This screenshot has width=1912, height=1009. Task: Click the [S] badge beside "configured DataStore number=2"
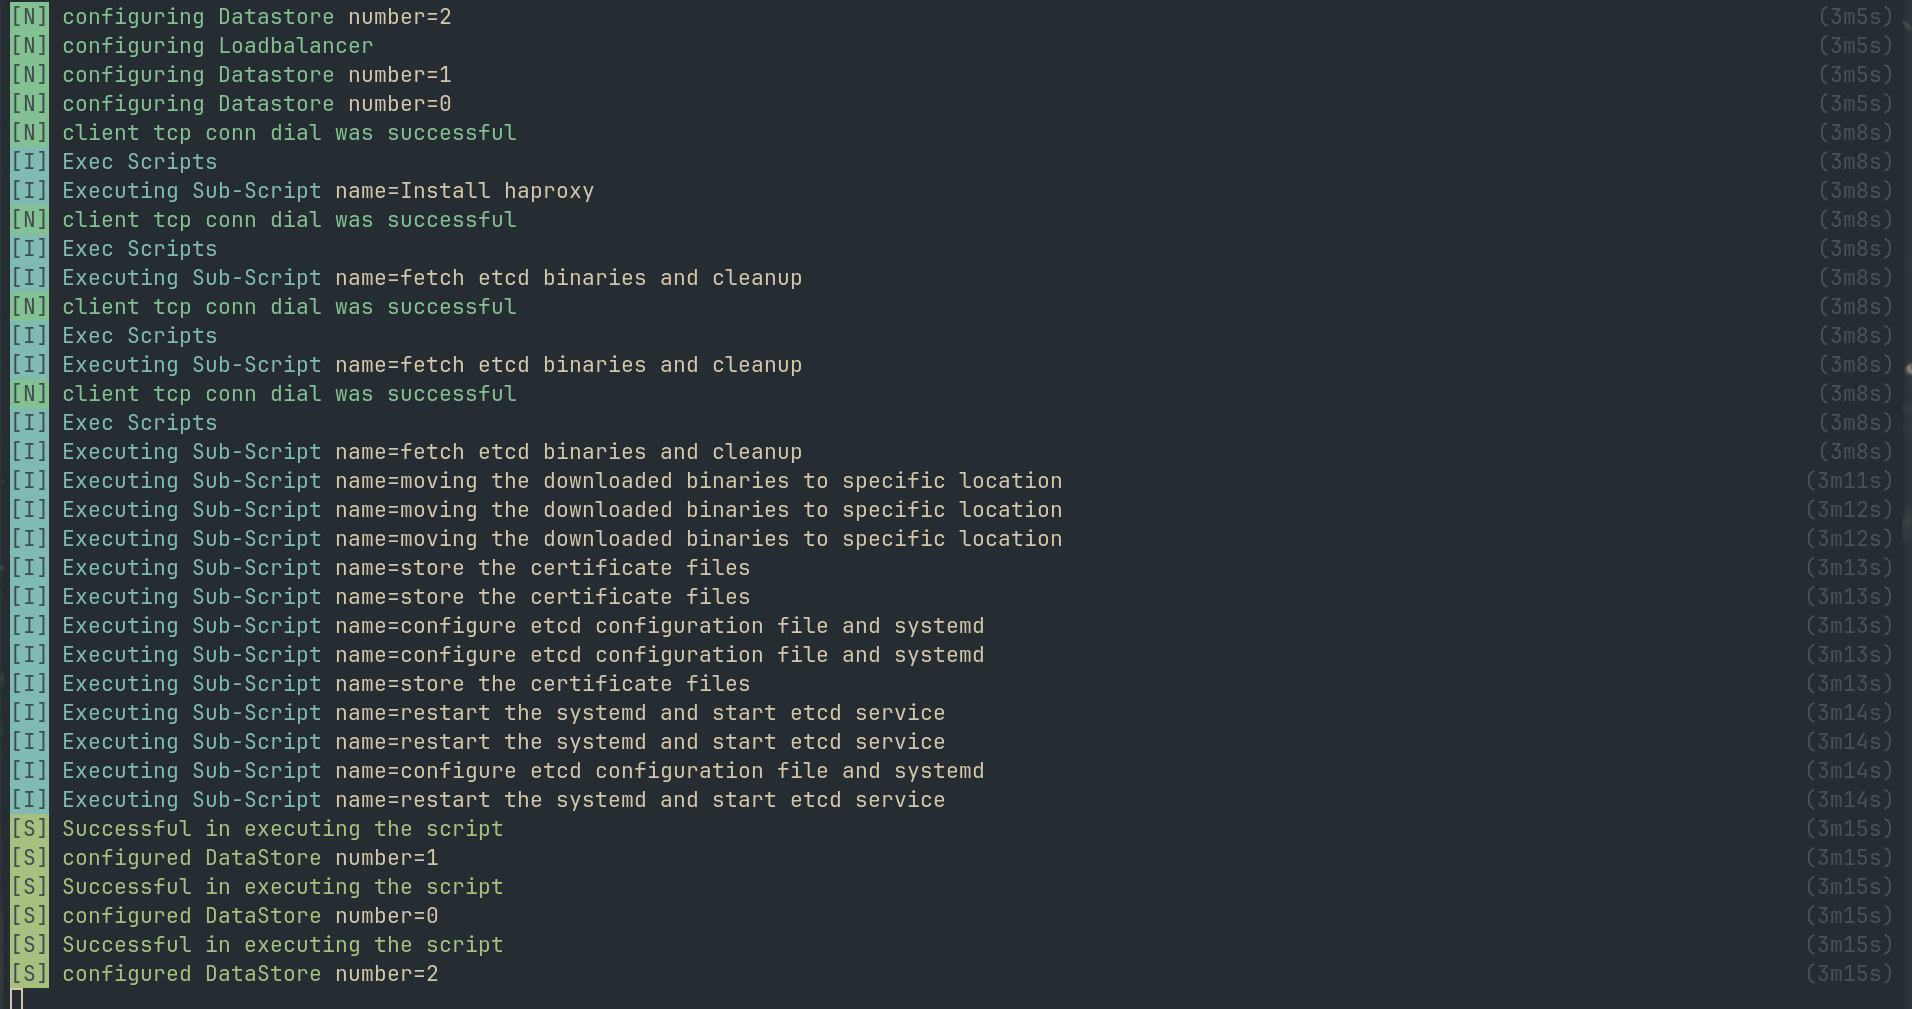tap(29, 974)
